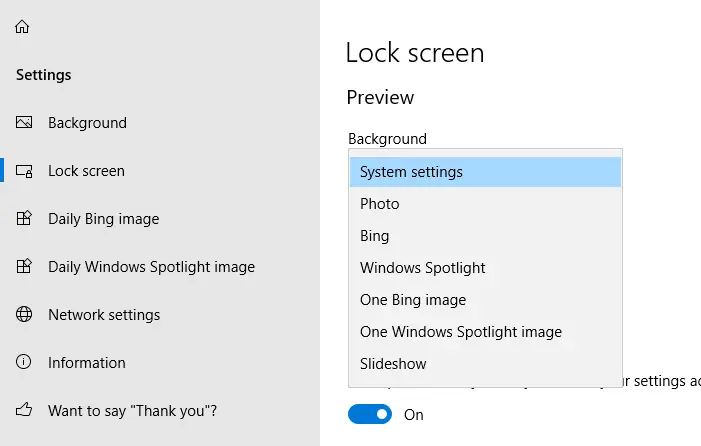This screenshot has width=701, height=446.
Task: Click the Background picture icon
Action: [24, 123]
